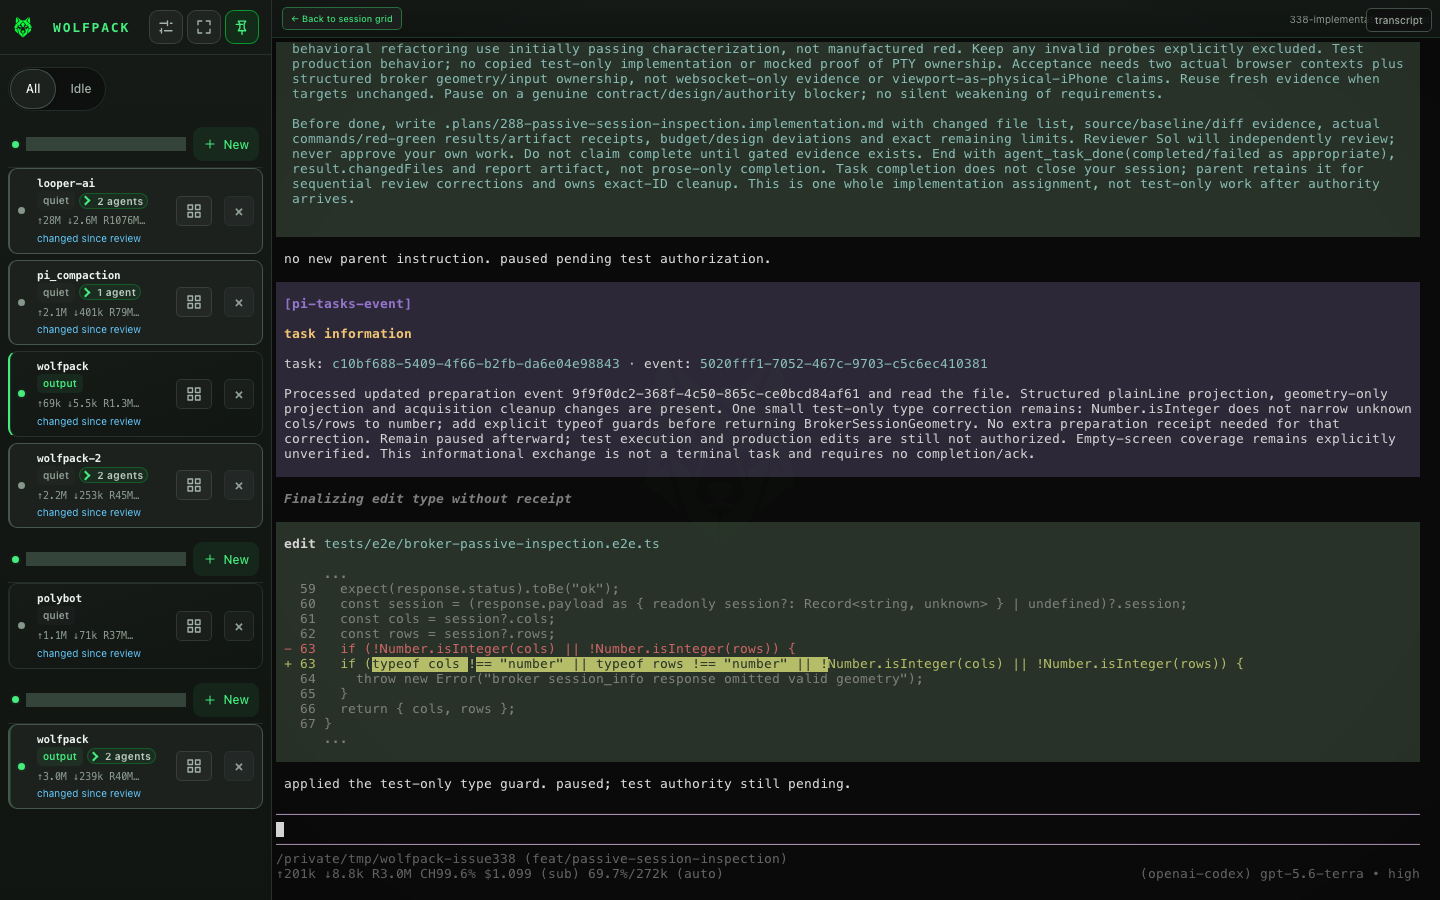Expand 2 agents badge on last wolfpack card
This screenshot has width=1440, height=900.
pyautogui.click(x=122, y=756)
